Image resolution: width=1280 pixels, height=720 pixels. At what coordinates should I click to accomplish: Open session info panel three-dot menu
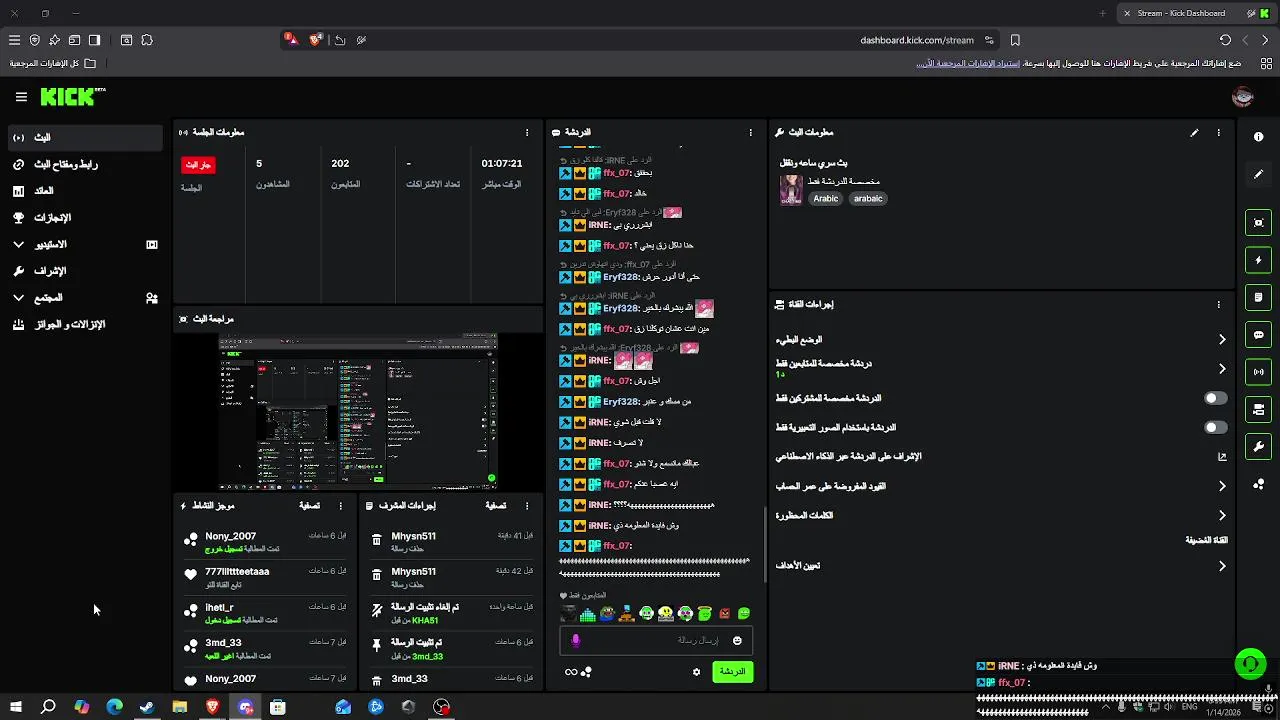click(x=527, y=132)
